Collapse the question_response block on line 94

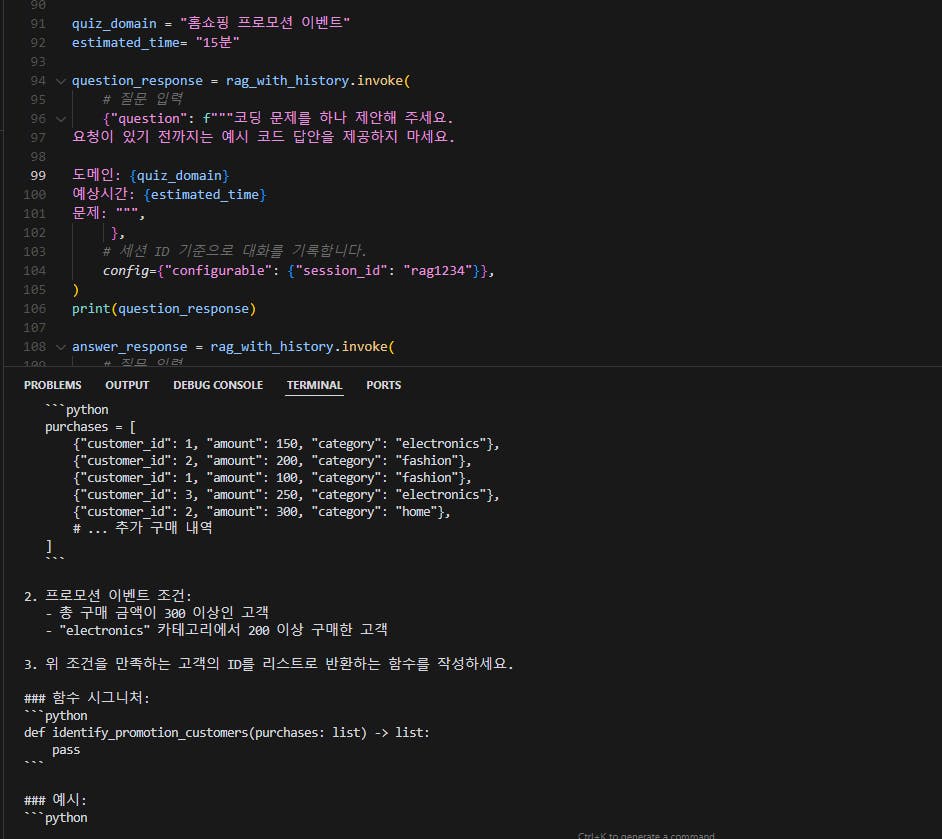tap(61, 81)
